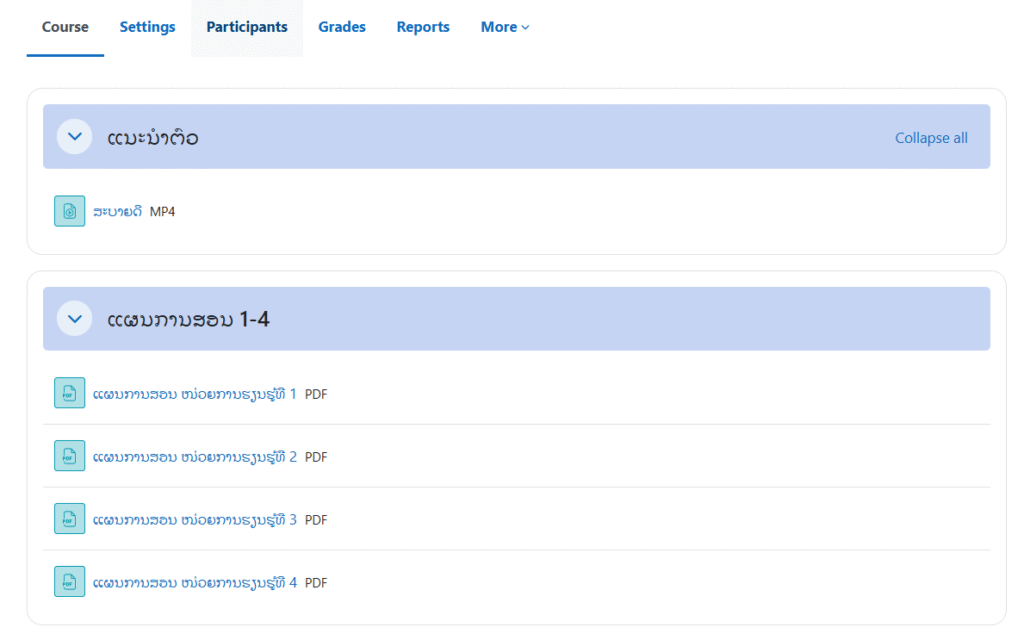Open the ໜ່ວຍການຮຽນຮູ້ທີ 3 PDF link

(195, 520)
